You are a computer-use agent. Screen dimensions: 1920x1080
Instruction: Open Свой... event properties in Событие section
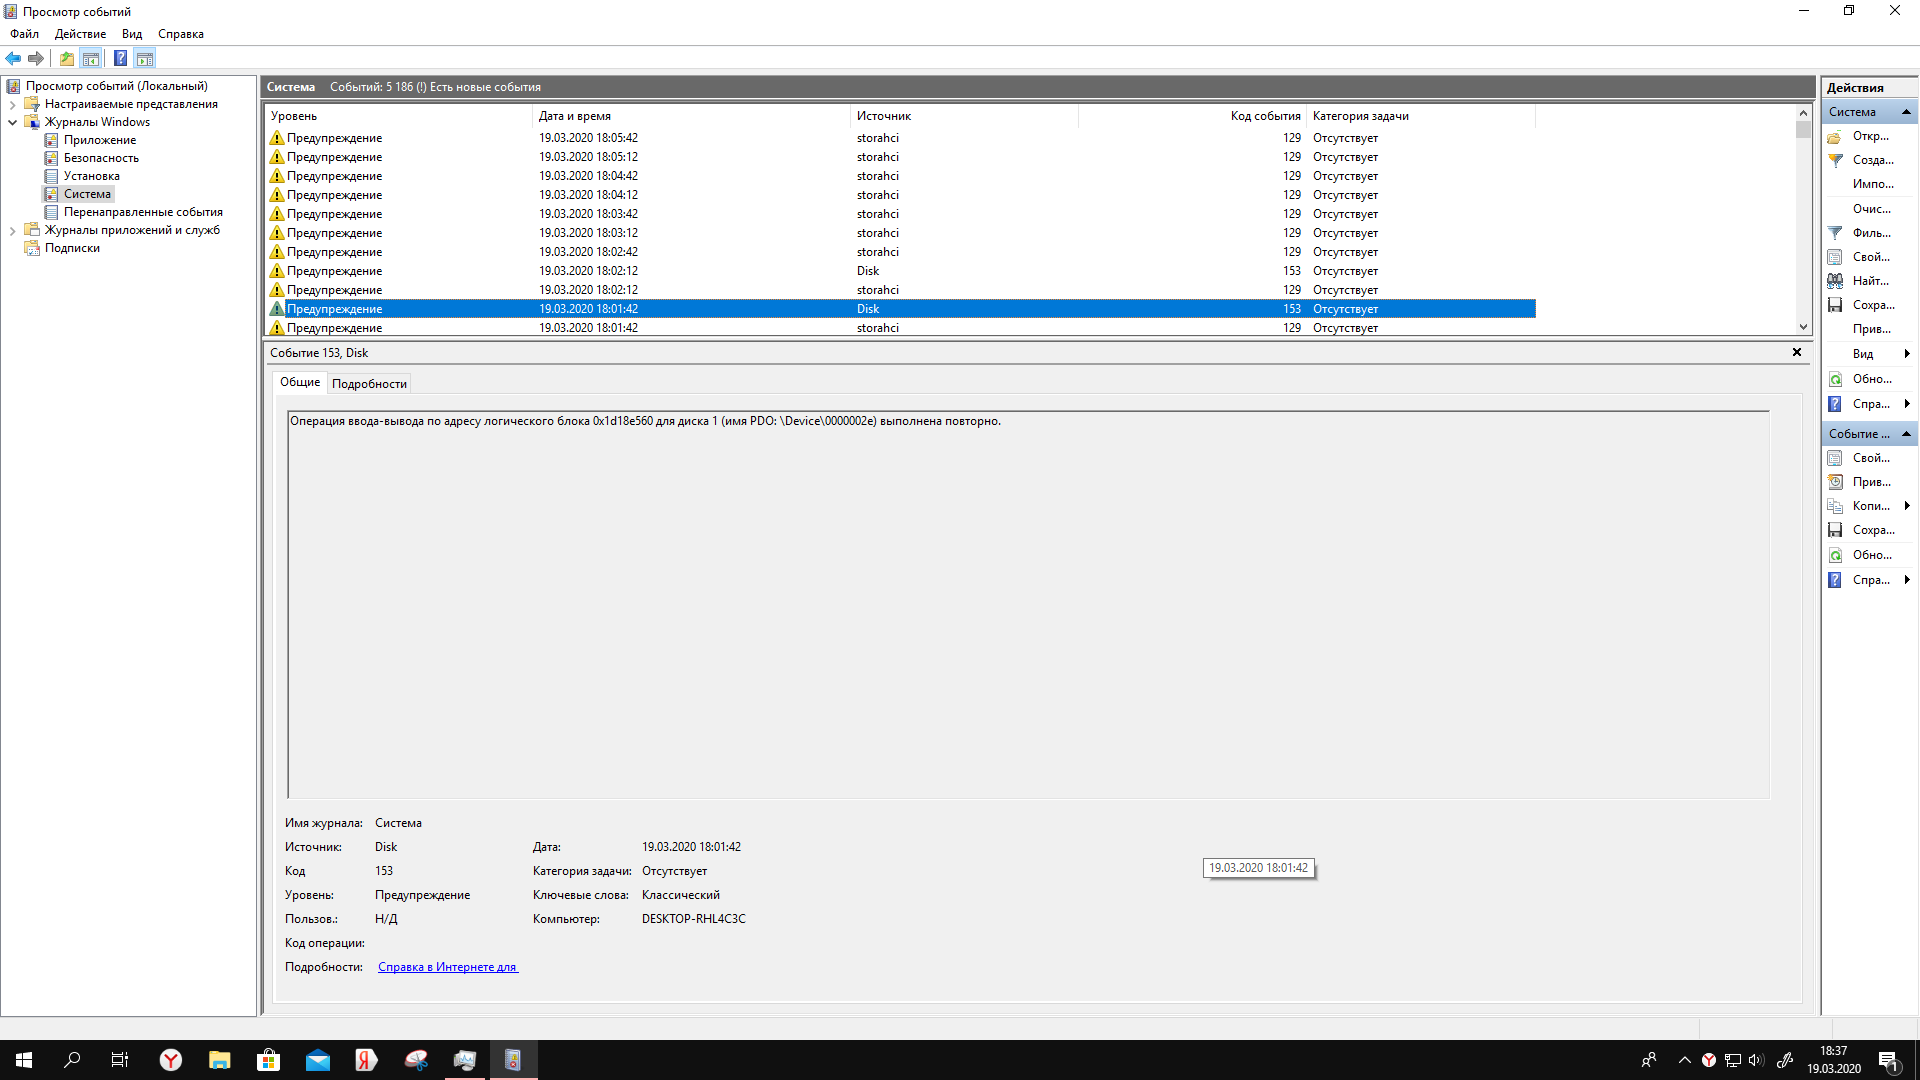click(x=1870, y=458)
